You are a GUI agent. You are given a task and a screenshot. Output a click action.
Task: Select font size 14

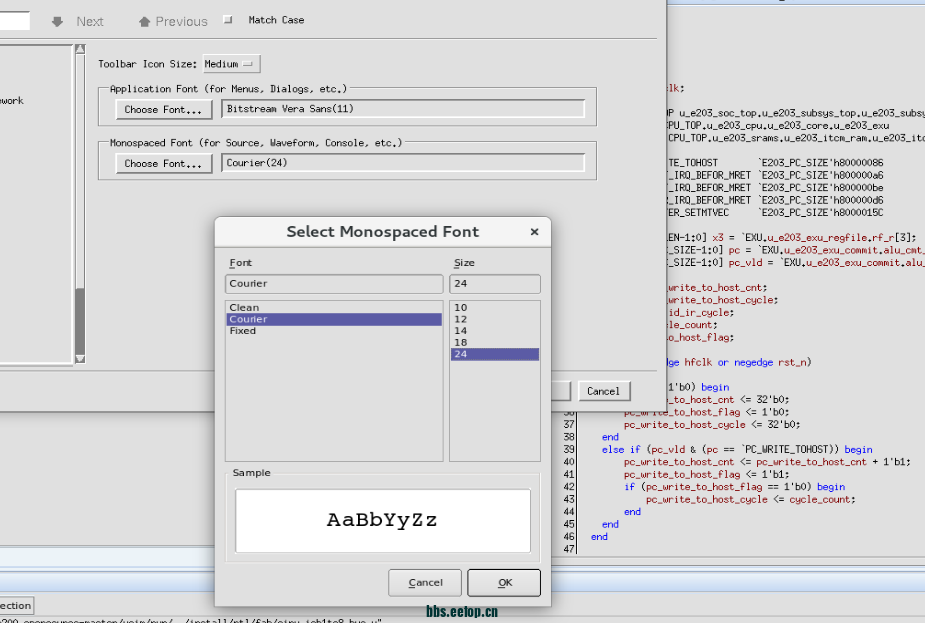tap(495, 331)
